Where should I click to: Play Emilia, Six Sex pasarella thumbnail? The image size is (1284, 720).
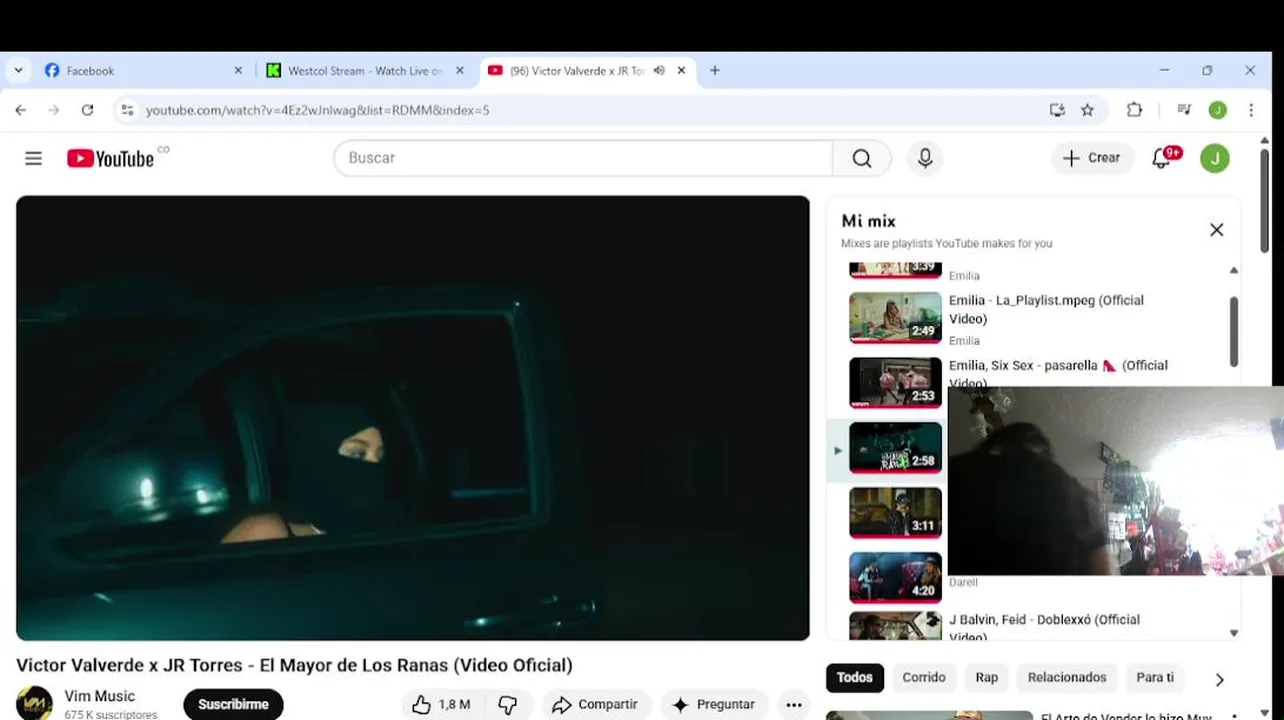tap(896, 383)
